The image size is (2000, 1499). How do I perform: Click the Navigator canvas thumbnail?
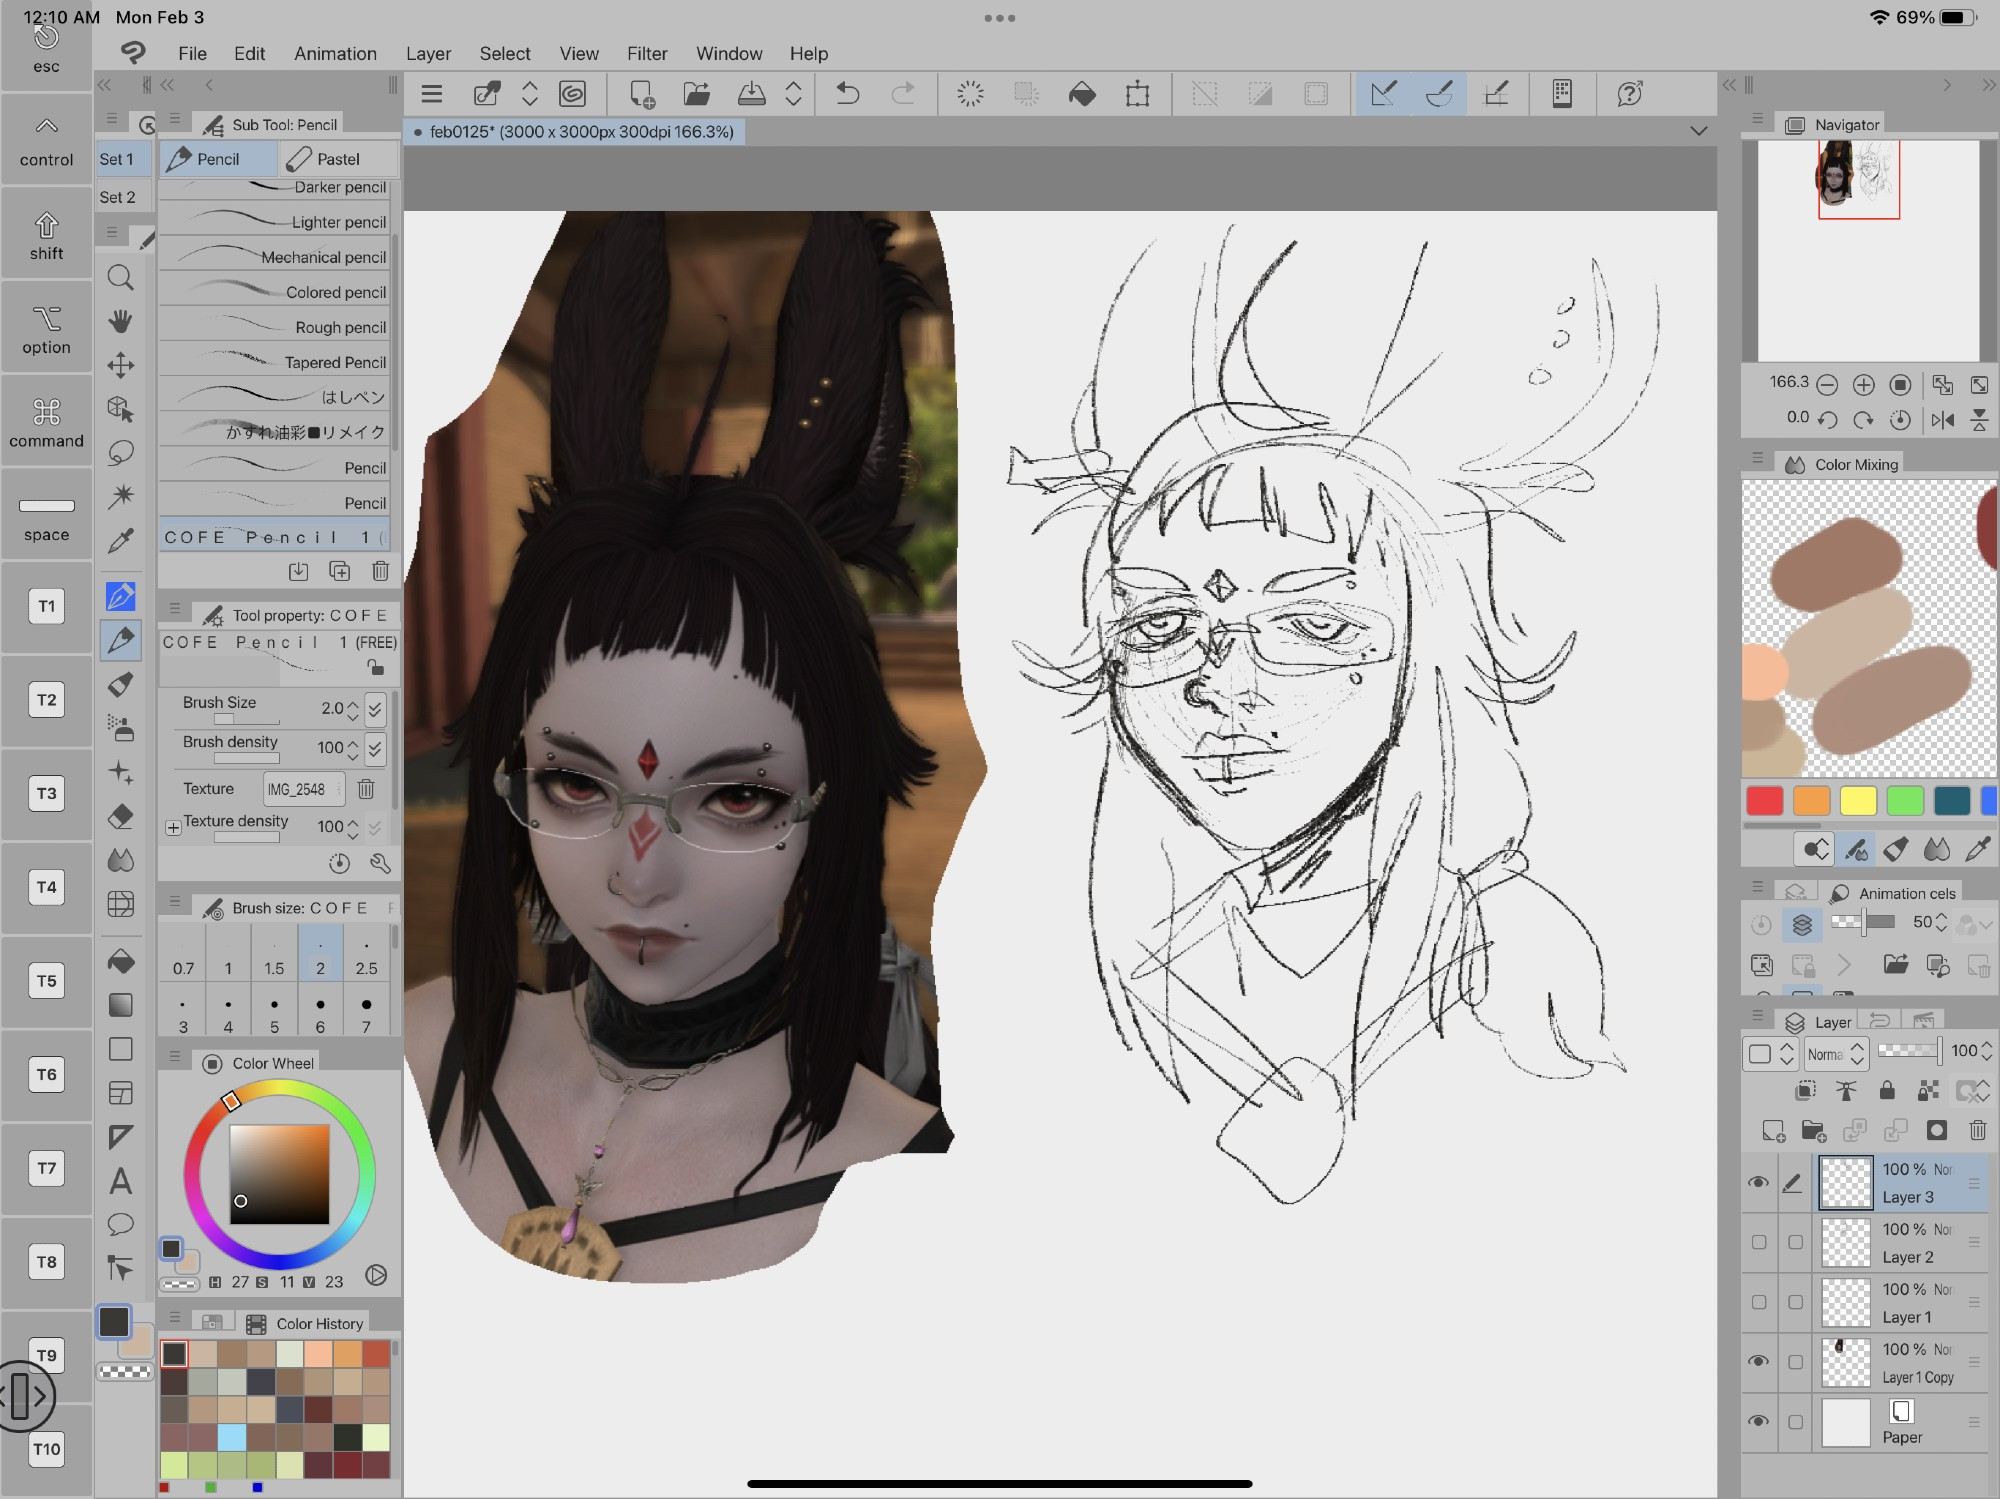pos(1868,250)
